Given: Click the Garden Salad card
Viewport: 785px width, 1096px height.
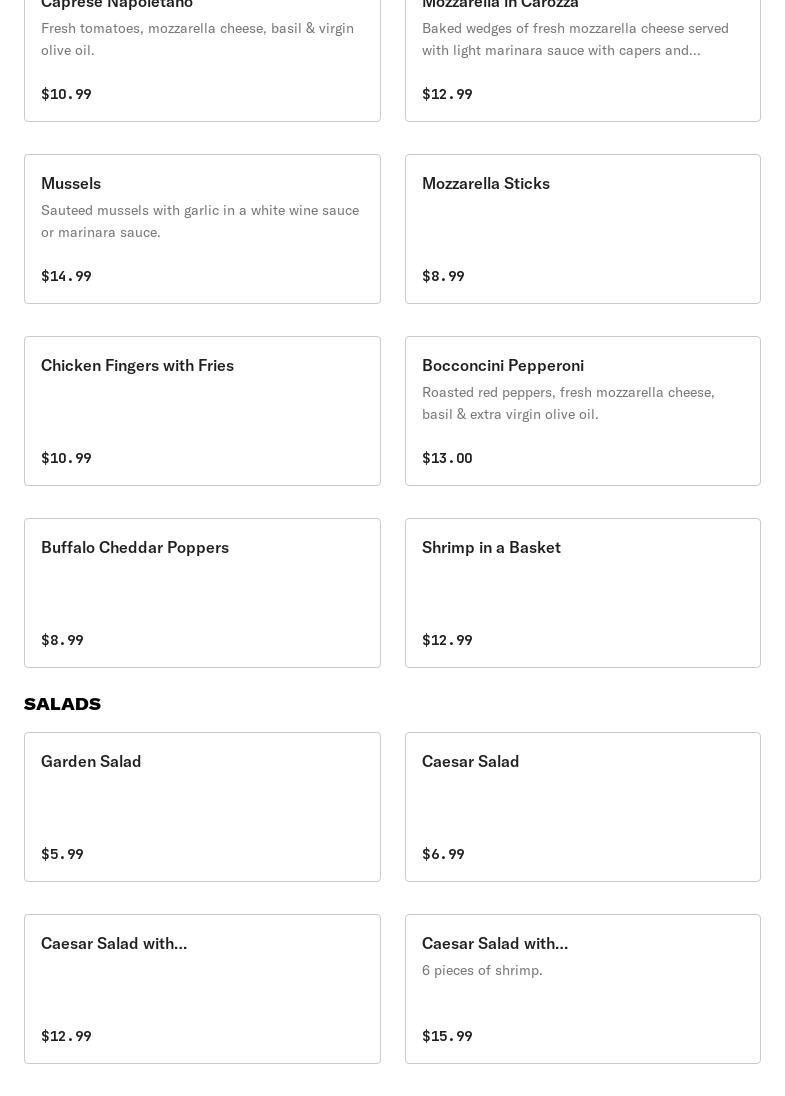Looking at the screenshot, I should [x=202, y=807].
